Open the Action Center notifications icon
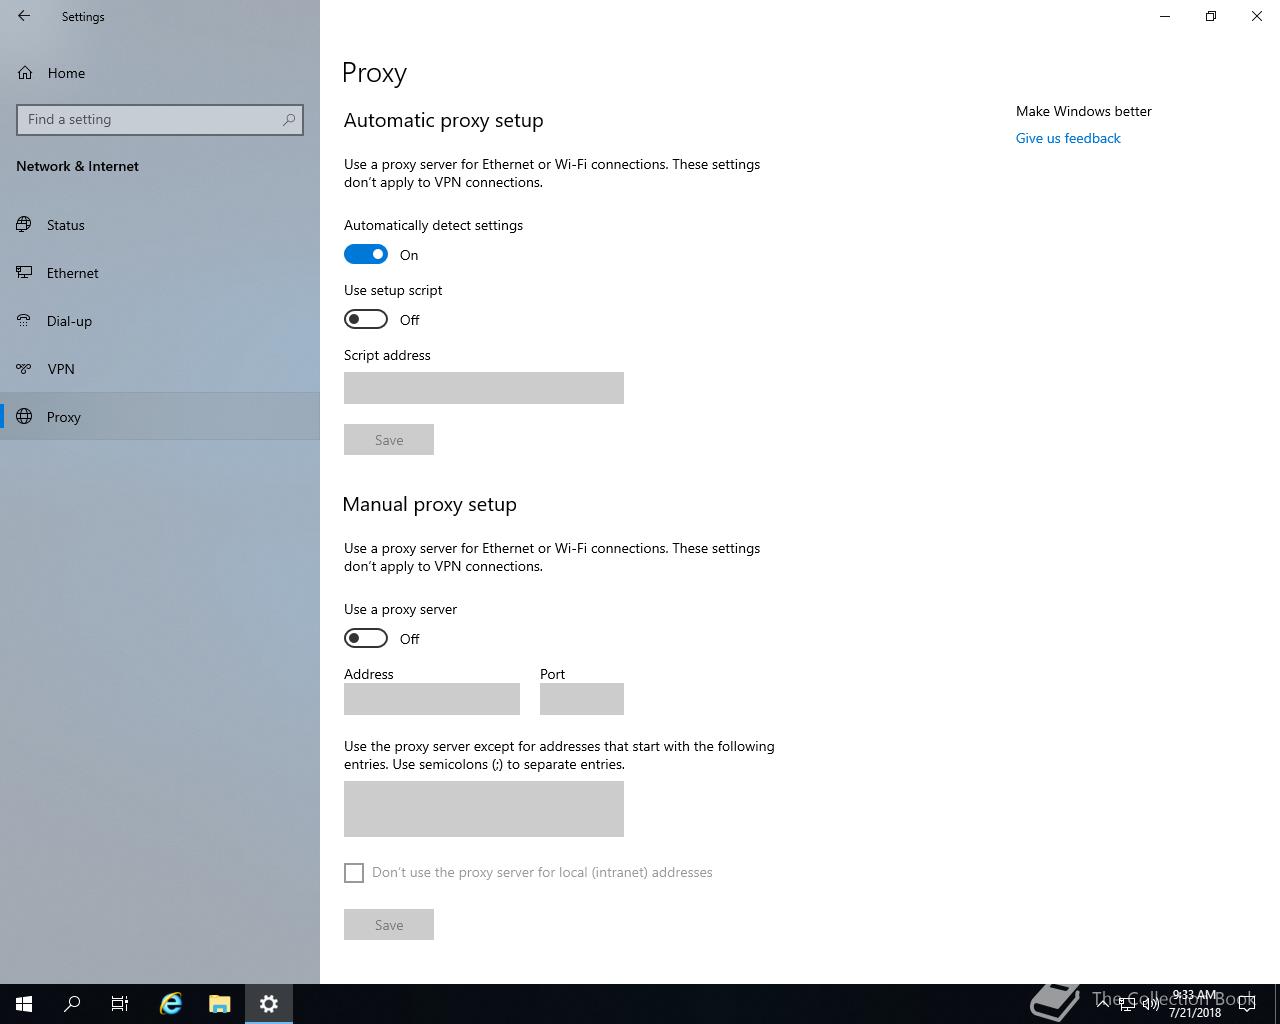Viewport: 1280px width, 1024px height. pyautogui.click(x=1247, y=1004)
